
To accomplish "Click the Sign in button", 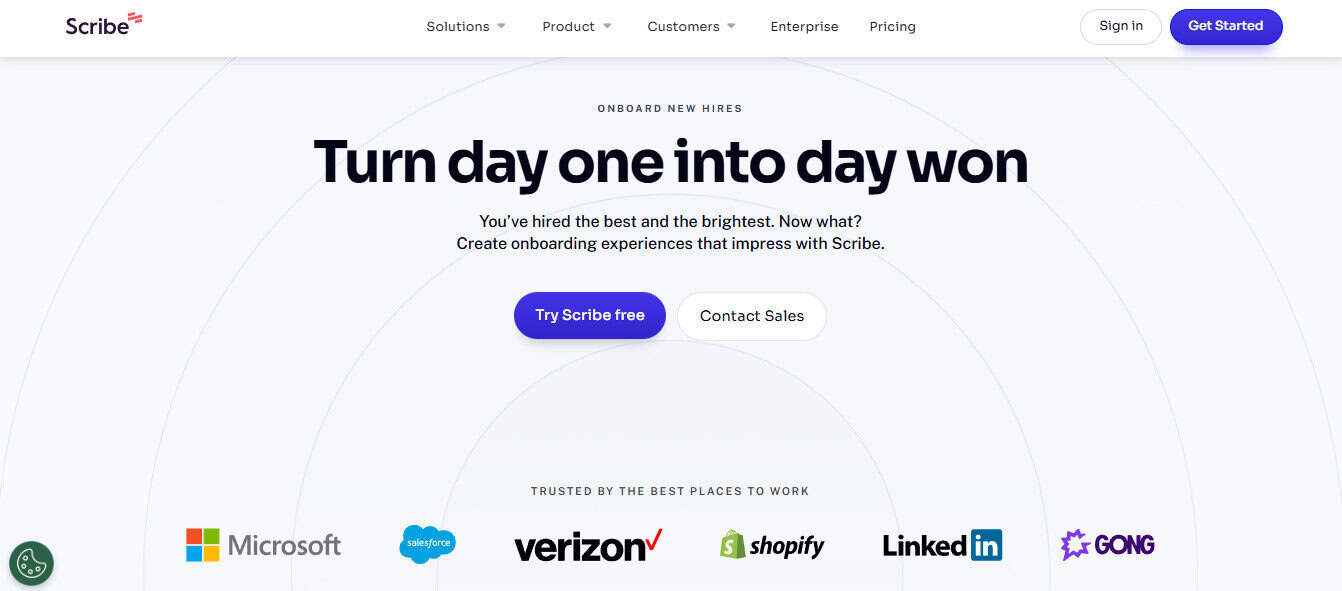I will 1121,26.
